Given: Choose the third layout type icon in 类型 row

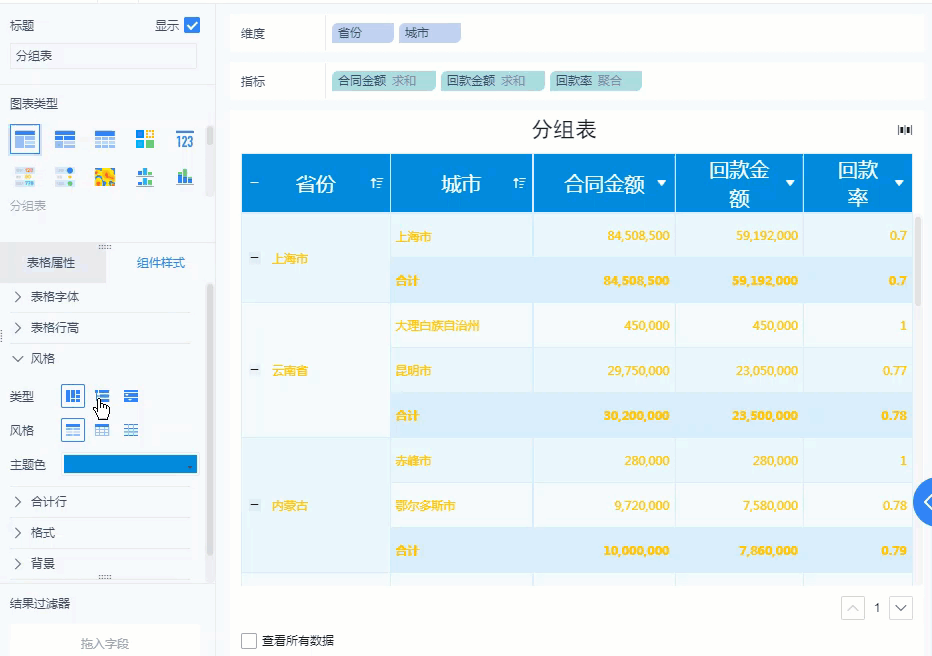Looking at the screenshot, I should 131,397.
